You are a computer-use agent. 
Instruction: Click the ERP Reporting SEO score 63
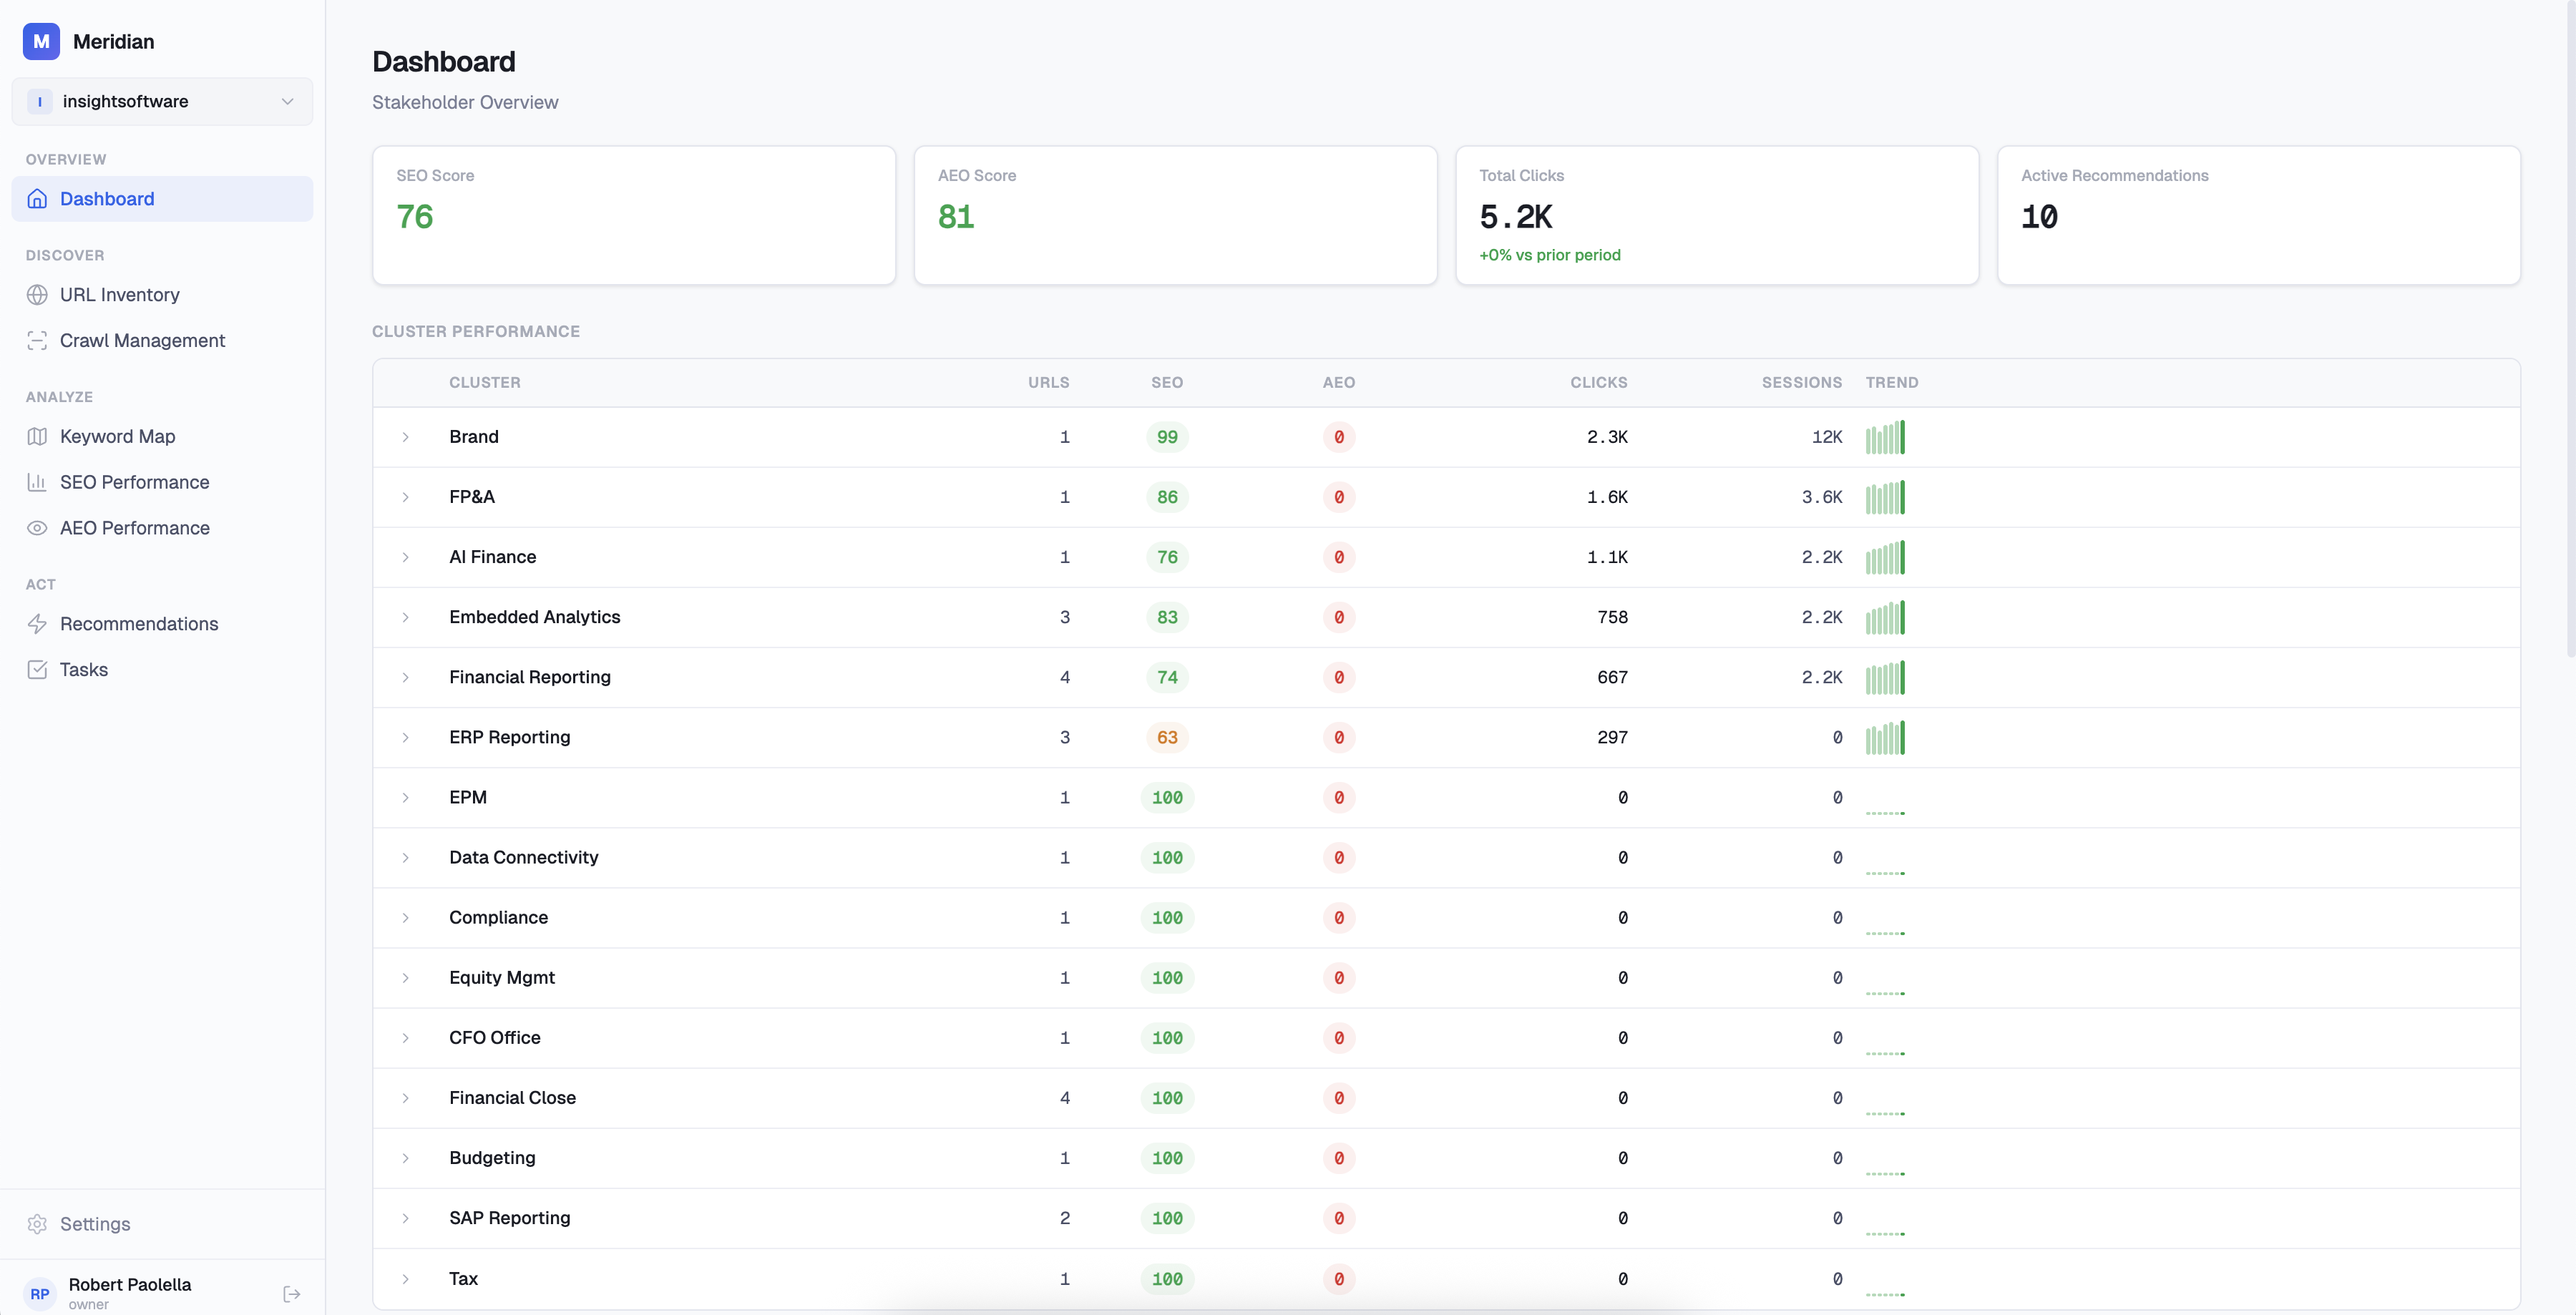[1167, 737]
